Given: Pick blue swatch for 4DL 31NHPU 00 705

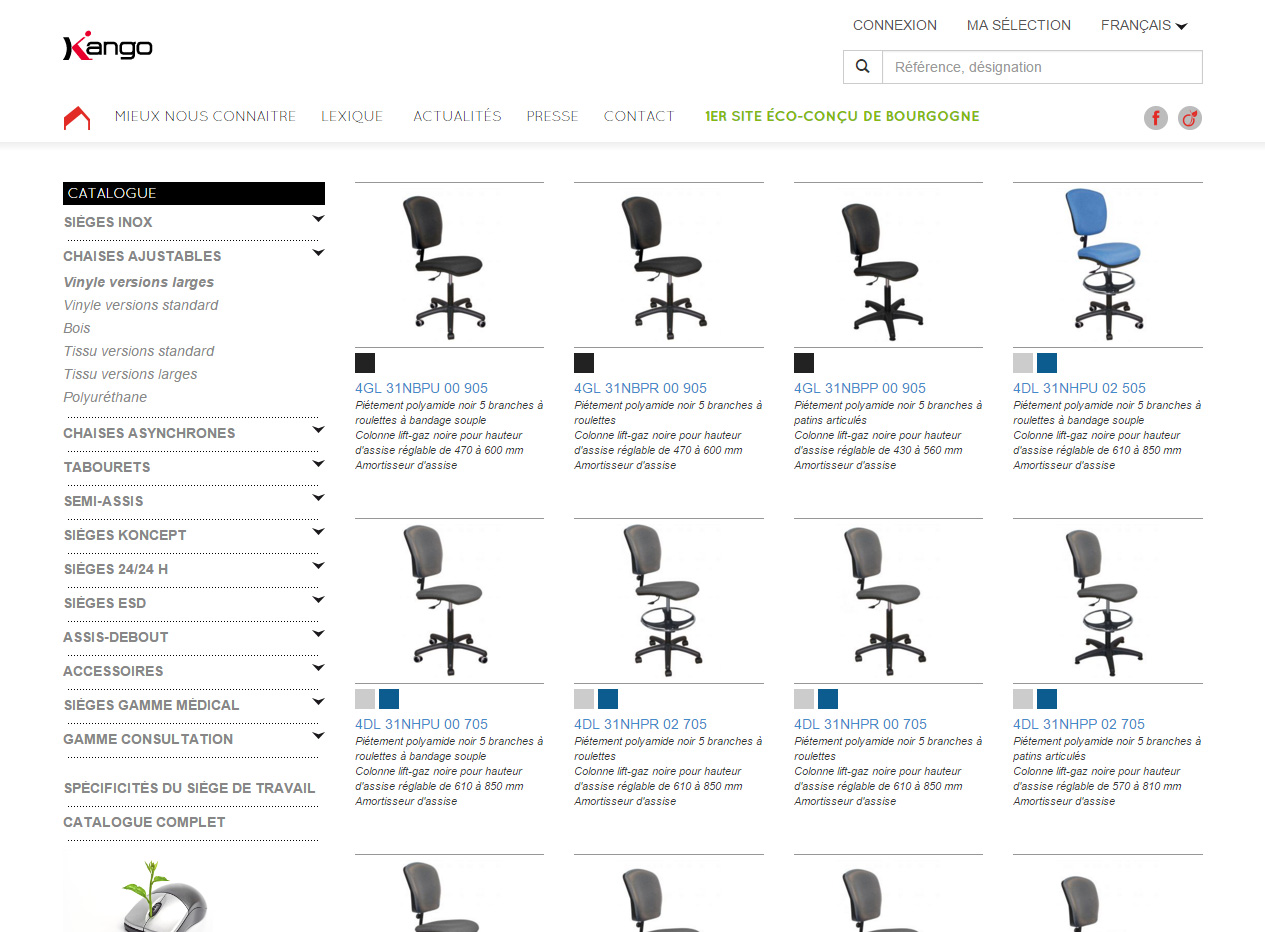Looking at the screenshot, I should [x=389, y=699].
